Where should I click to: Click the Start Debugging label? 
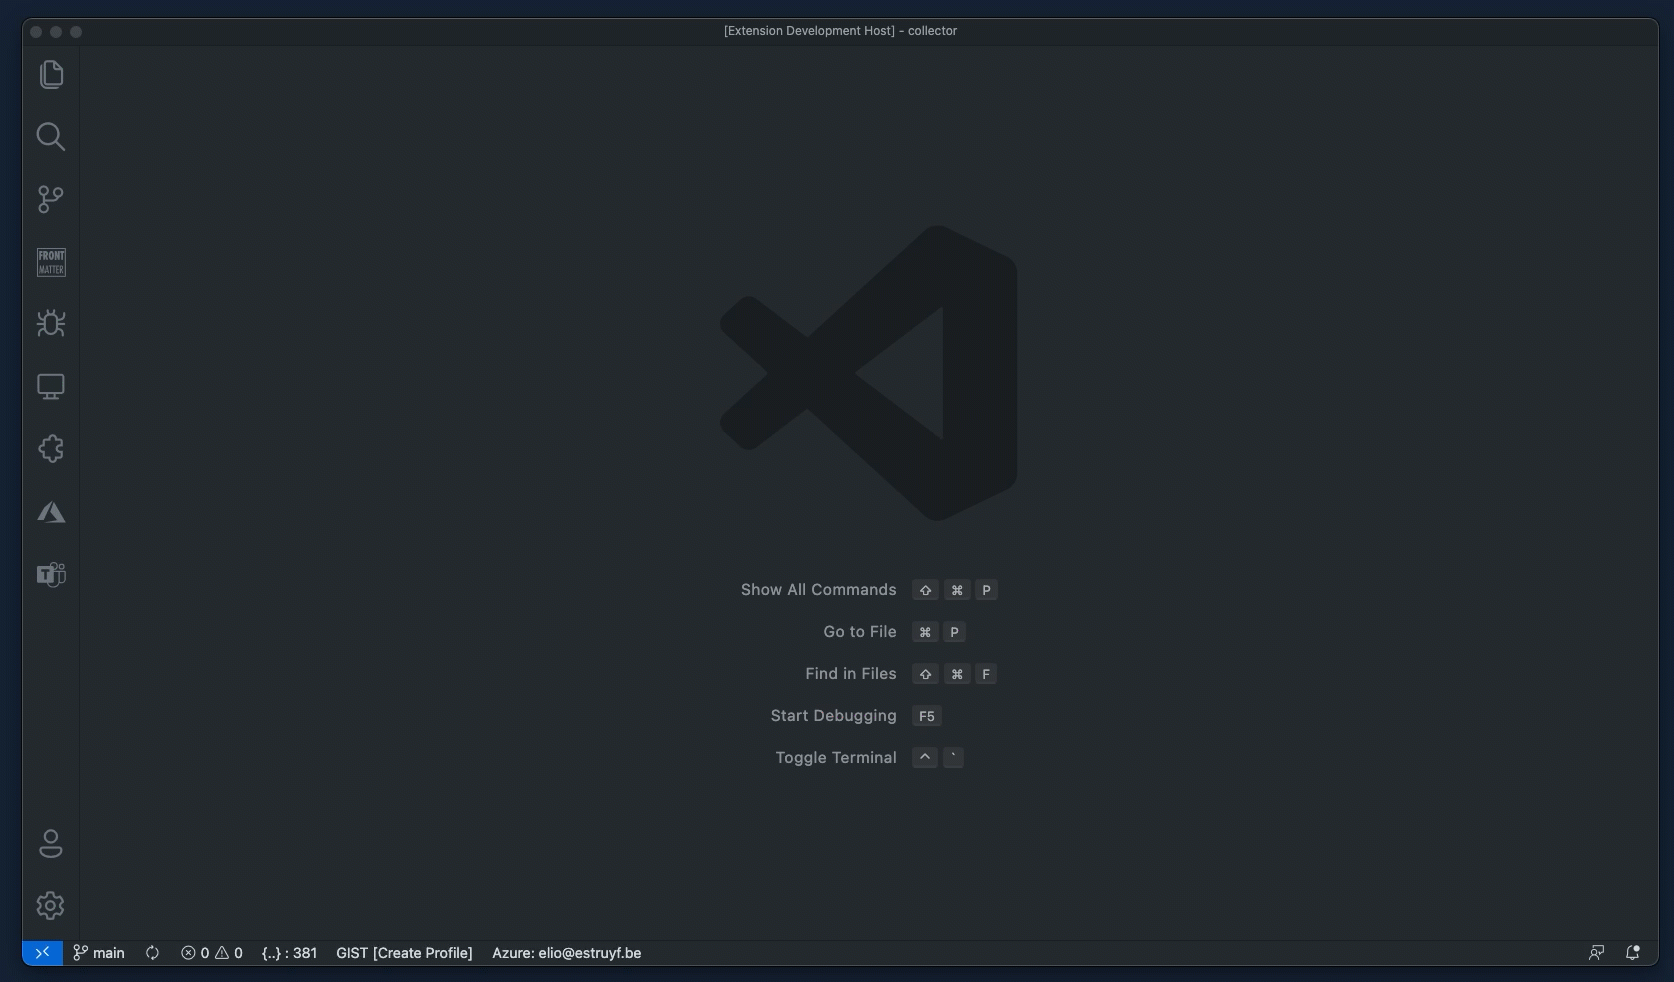click(x=833, y=716)
